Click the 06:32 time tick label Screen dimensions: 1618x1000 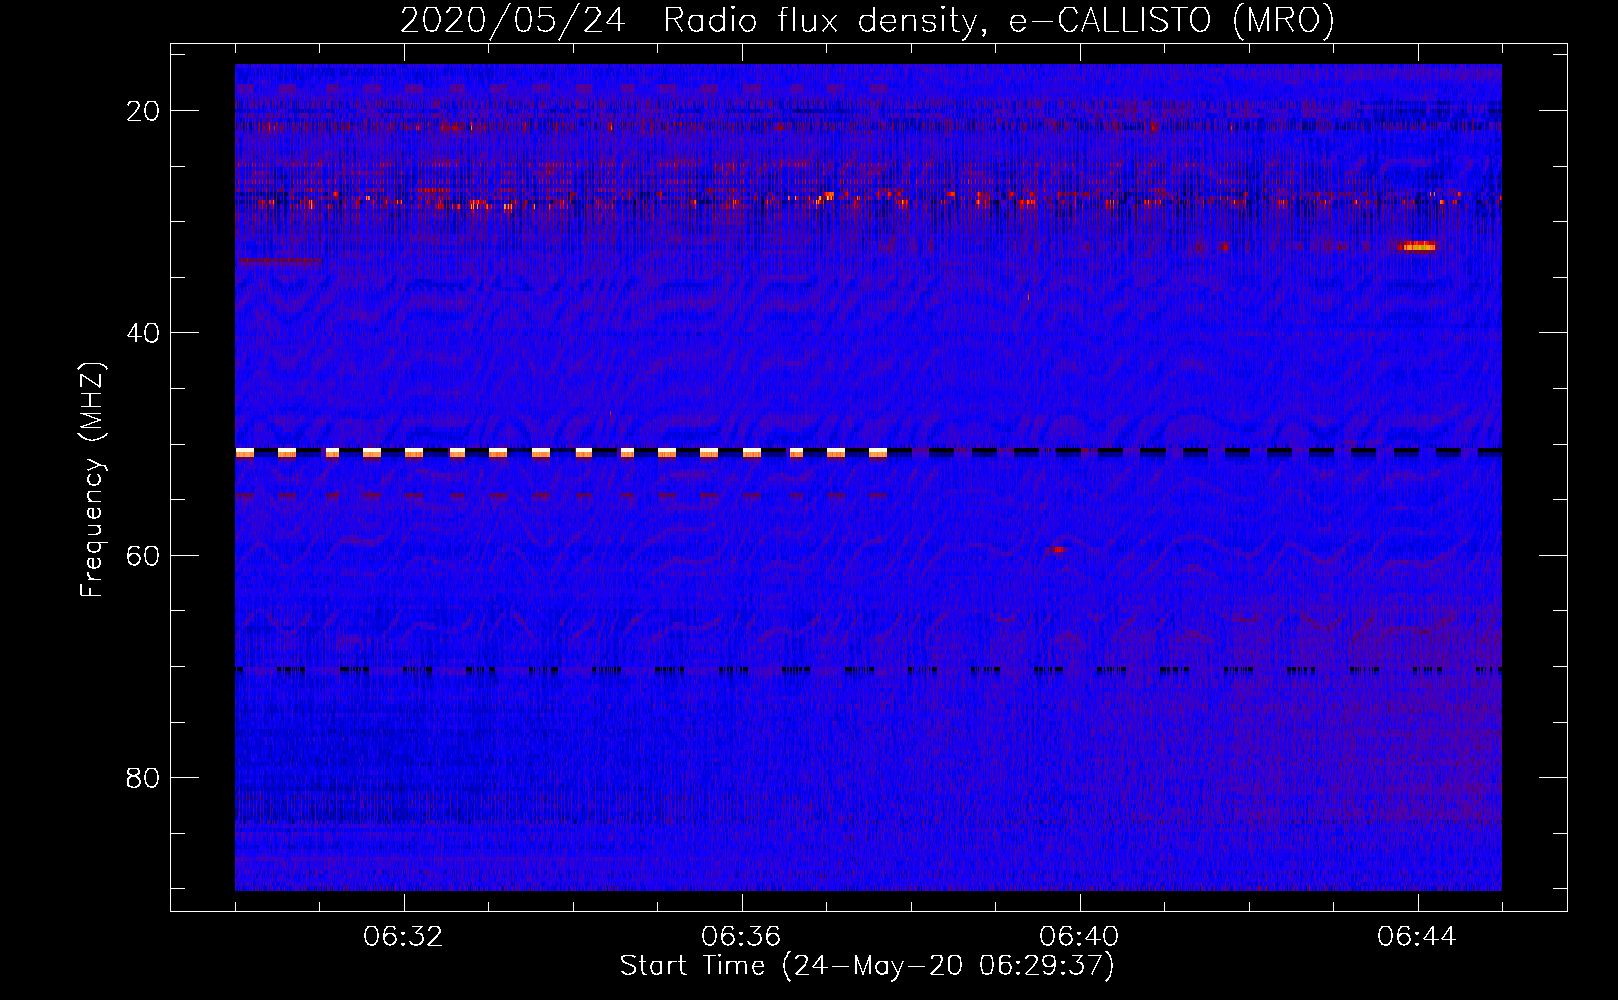(x=404, y=937)
